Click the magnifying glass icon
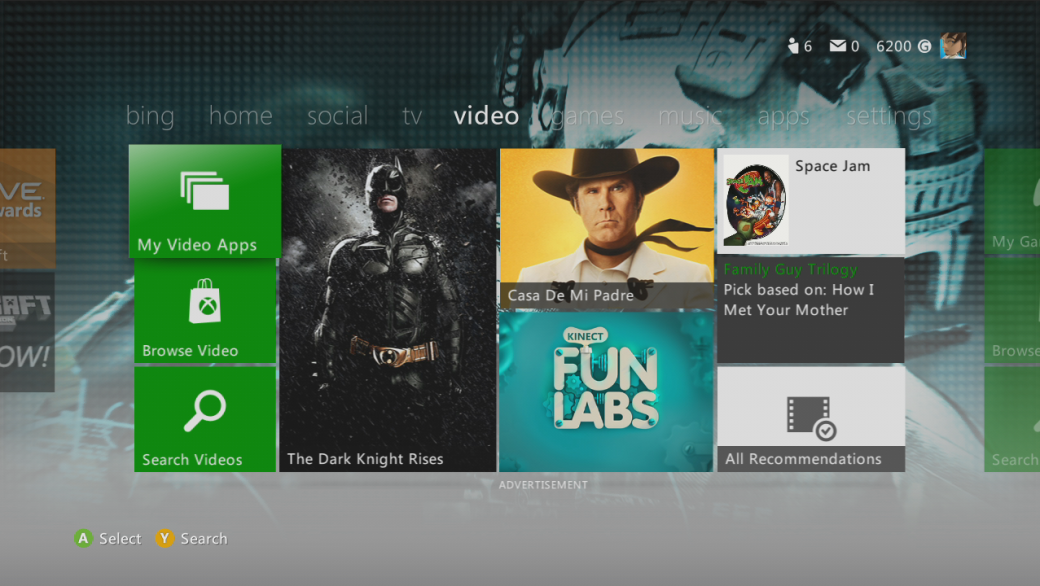 [205, 412]
